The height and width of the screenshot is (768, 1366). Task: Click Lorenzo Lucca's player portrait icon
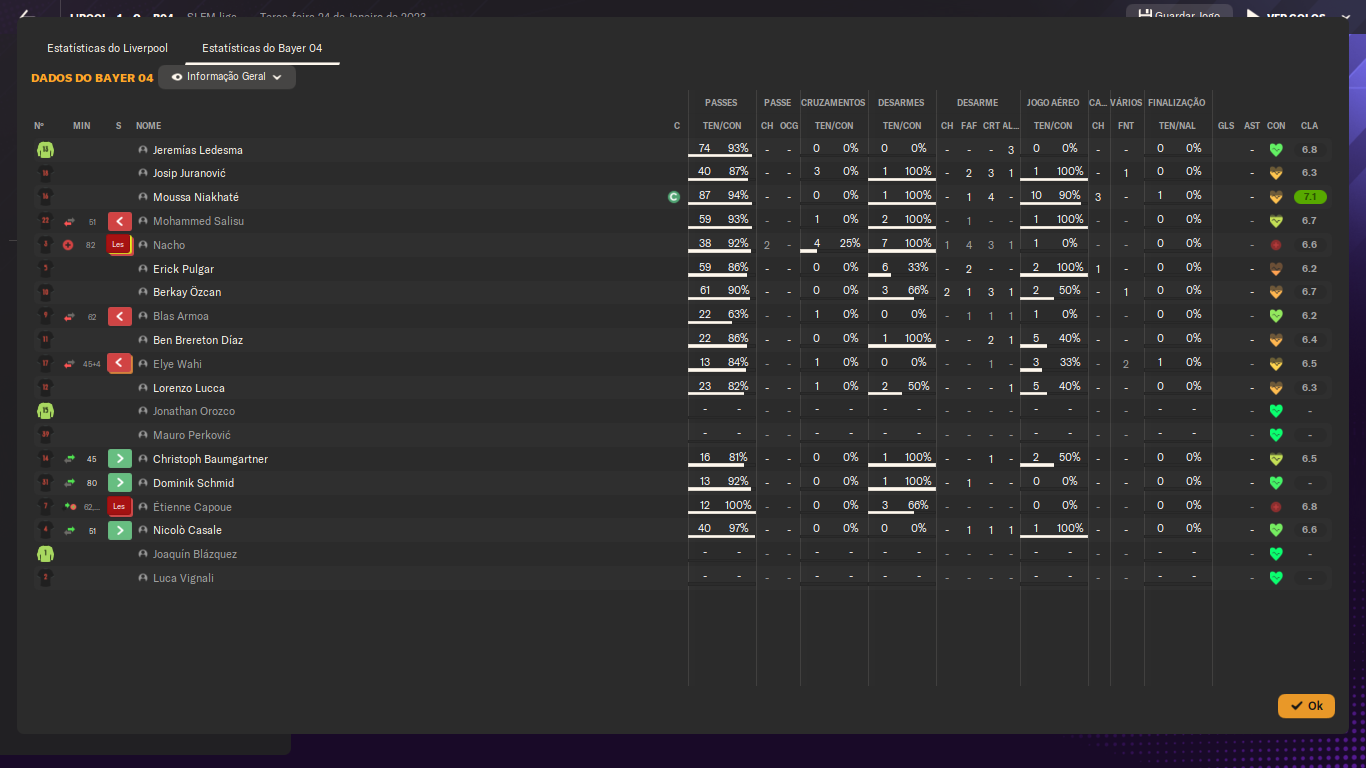[x=143, y=388]
